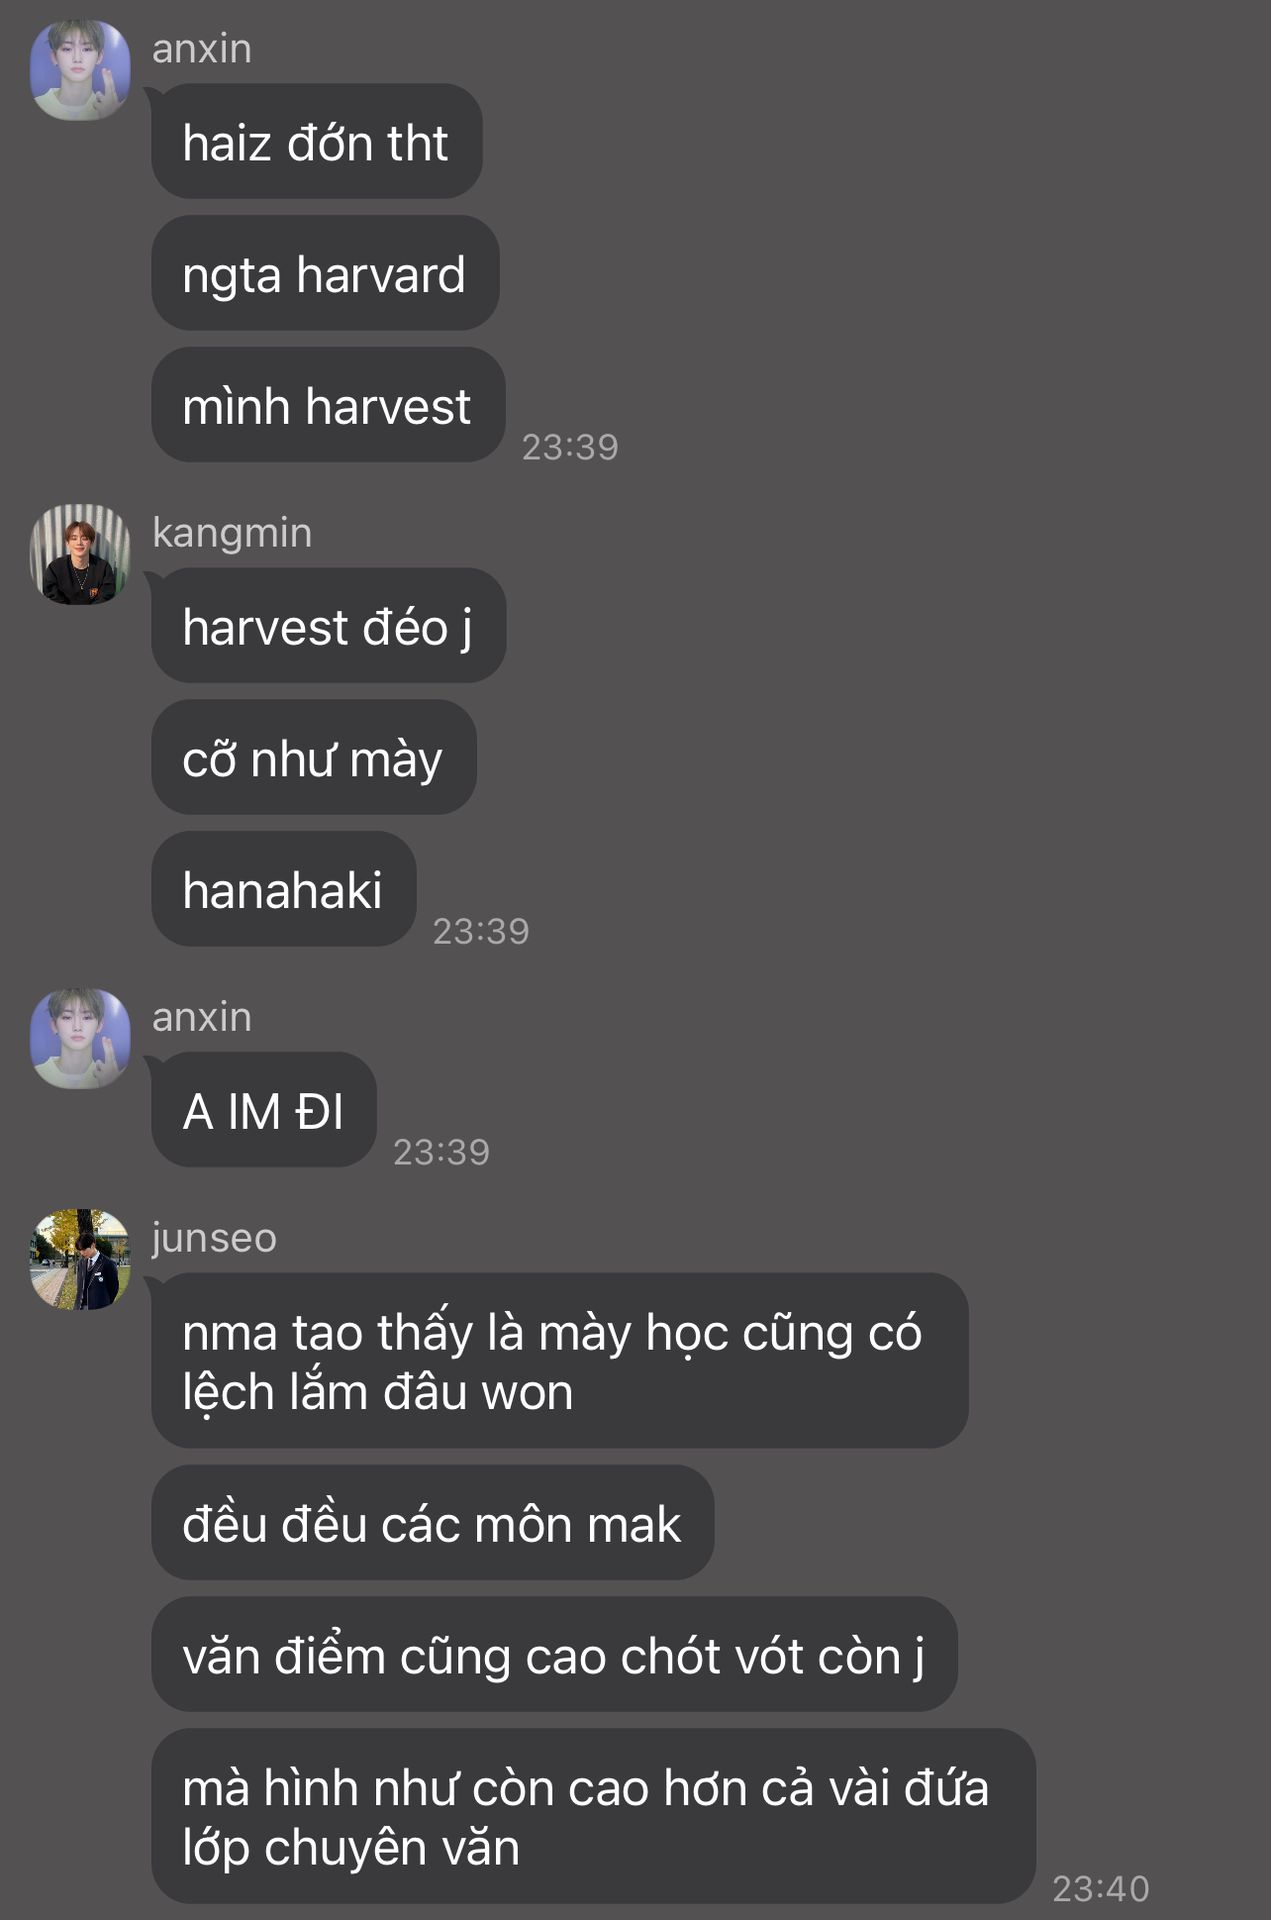Image resolution: width=1271 pixels, height=1920 pixels.
Task: Tap anxin's avatar at the top
Action: click(80, 70)
